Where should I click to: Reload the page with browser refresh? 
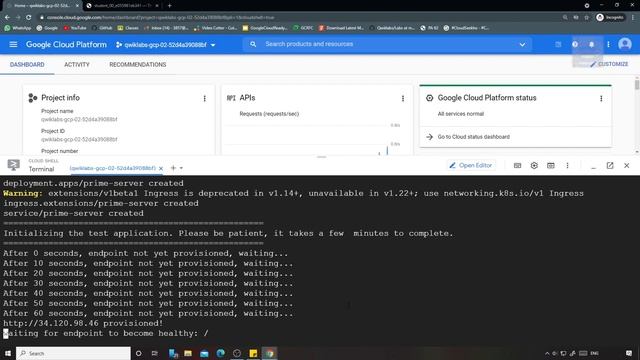click(x=29, y=18)
